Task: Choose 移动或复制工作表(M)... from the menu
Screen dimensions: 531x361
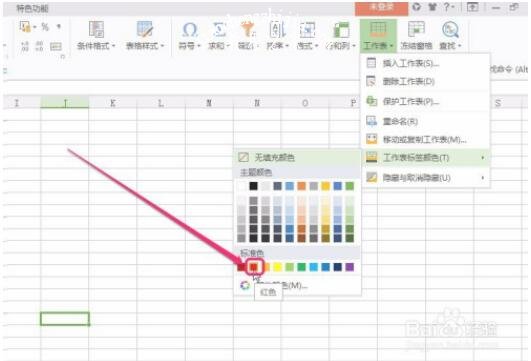Action: tap(424, 139)
